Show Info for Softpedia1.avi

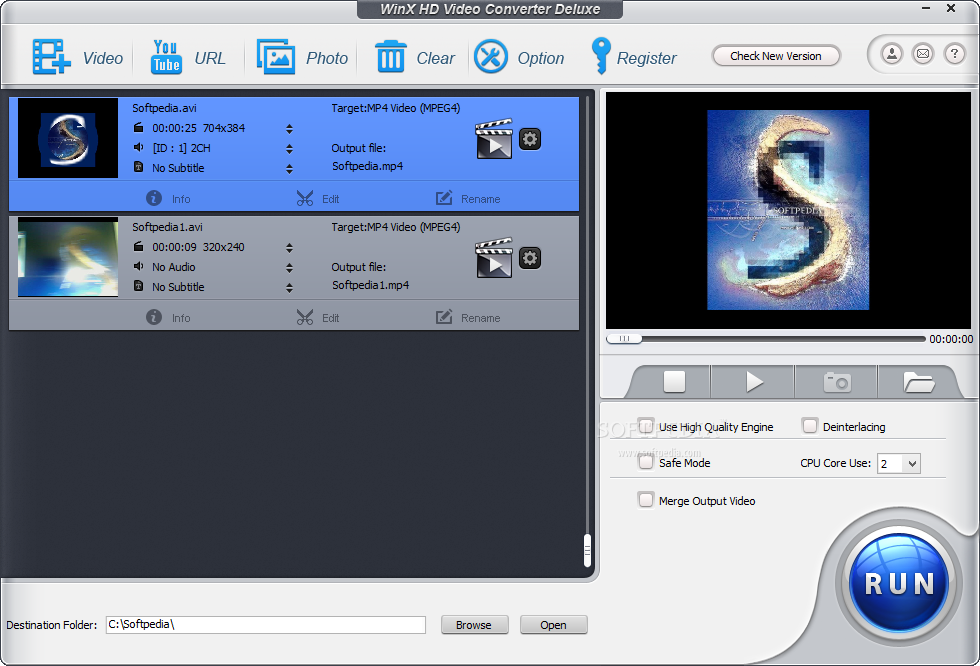pyautogui.click(x=168, y=317)
